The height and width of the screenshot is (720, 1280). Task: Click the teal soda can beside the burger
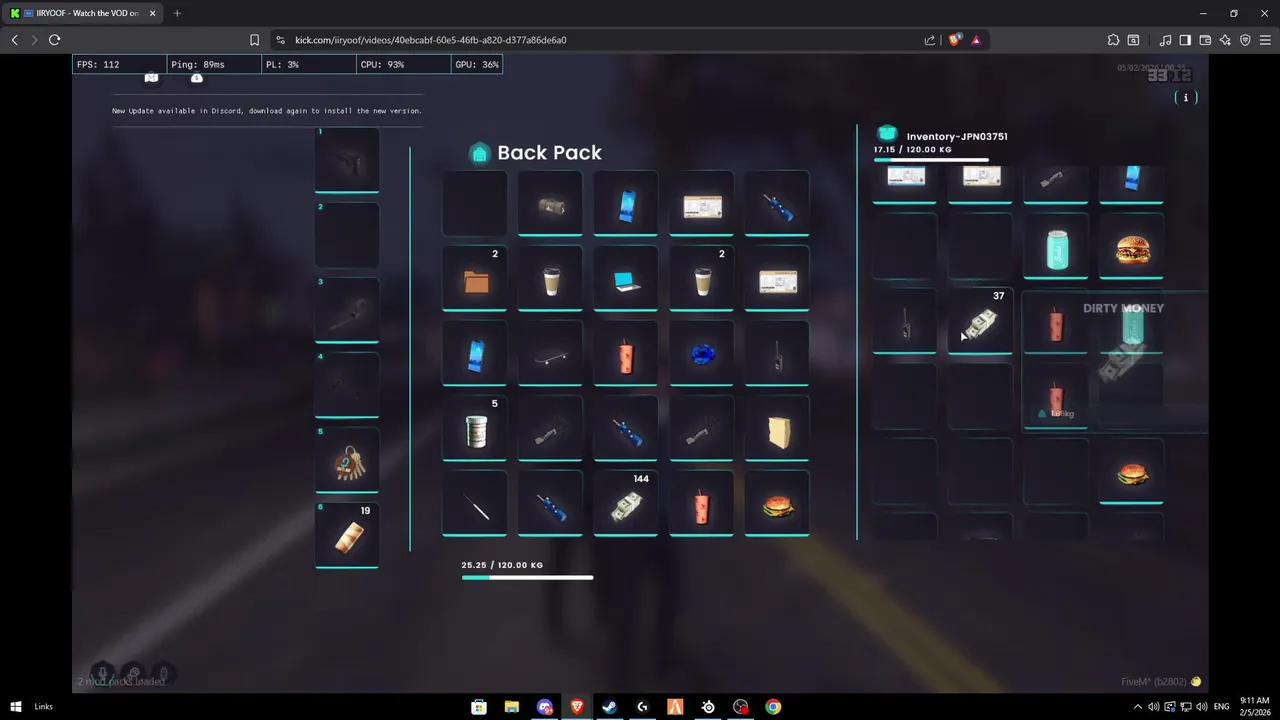[1056, 248]
